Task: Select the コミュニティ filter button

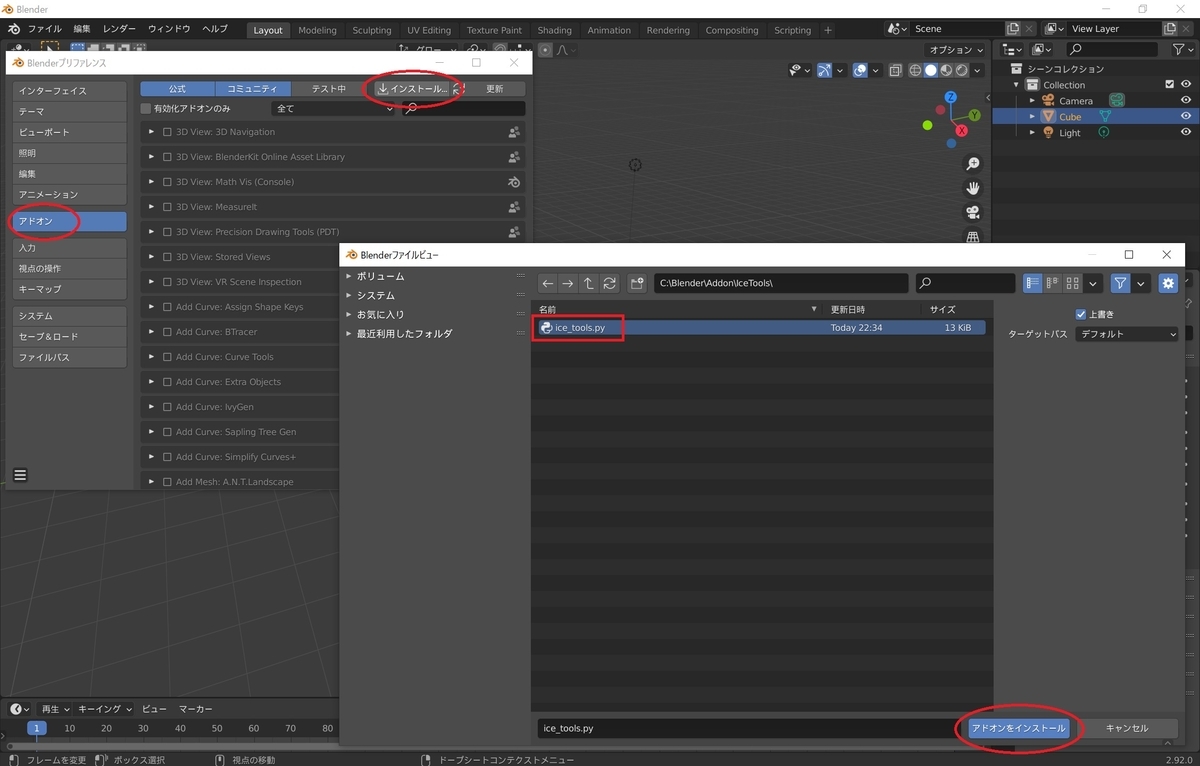Action: [x=253, y=89]
